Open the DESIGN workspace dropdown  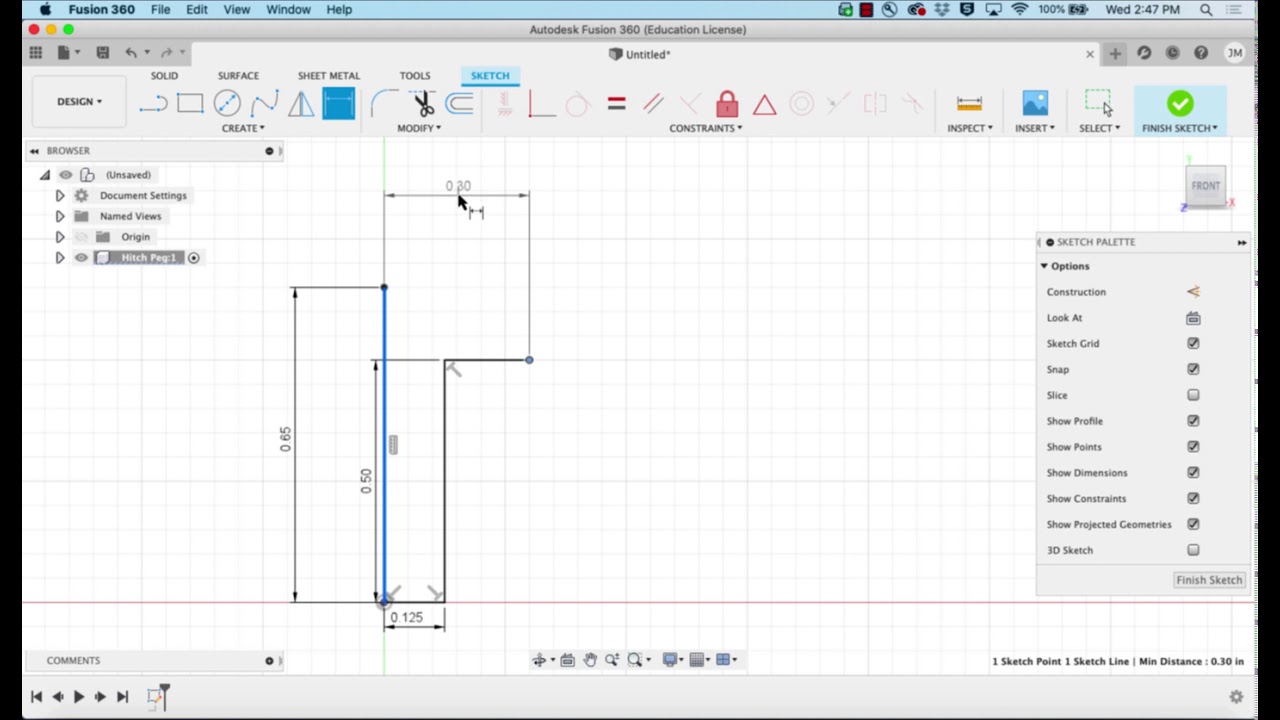[79, 101]
